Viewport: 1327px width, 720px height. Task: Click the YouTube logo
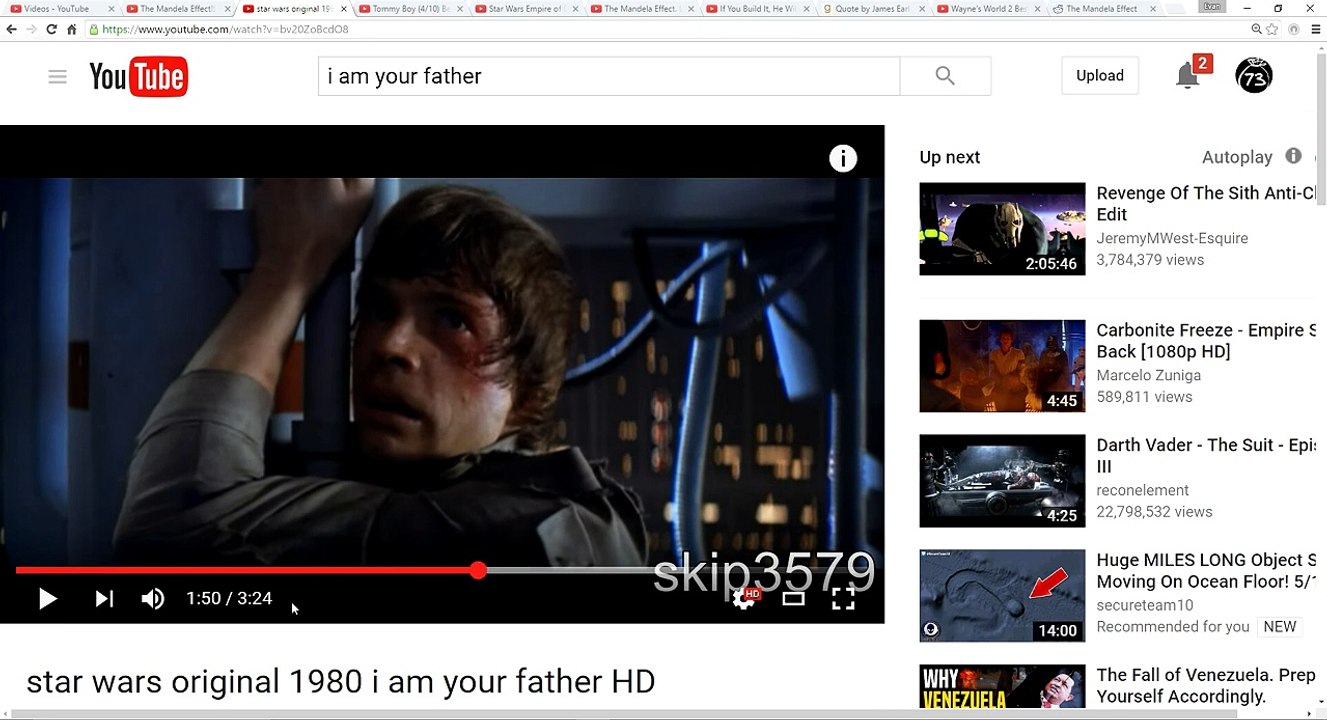(x=138, y=77)
